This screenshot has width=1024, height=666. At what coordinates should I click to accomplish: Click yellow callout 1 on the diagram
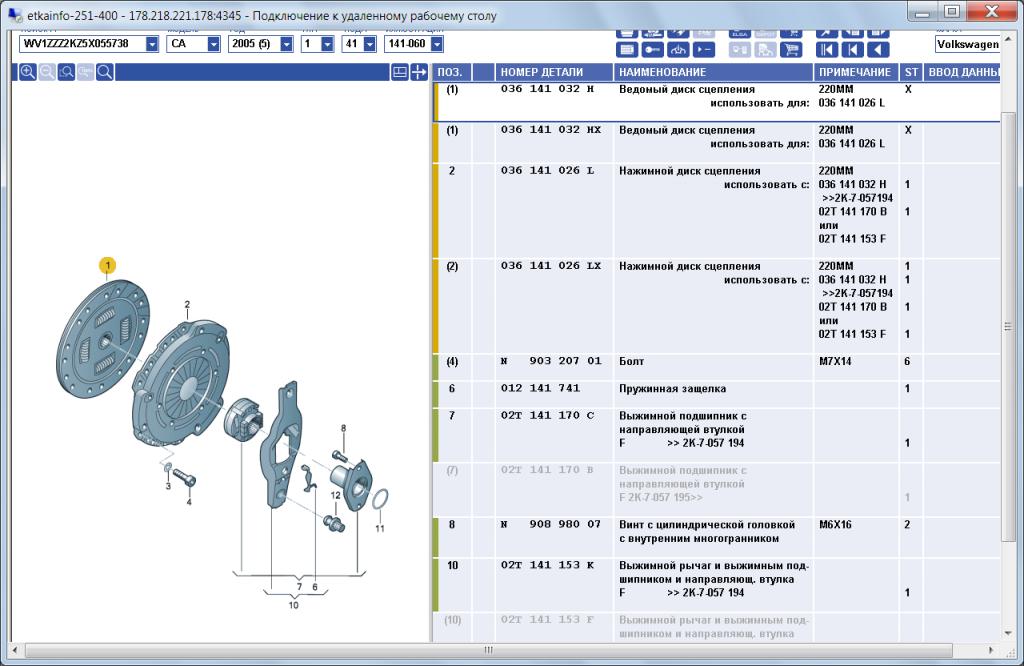(108, 266)
